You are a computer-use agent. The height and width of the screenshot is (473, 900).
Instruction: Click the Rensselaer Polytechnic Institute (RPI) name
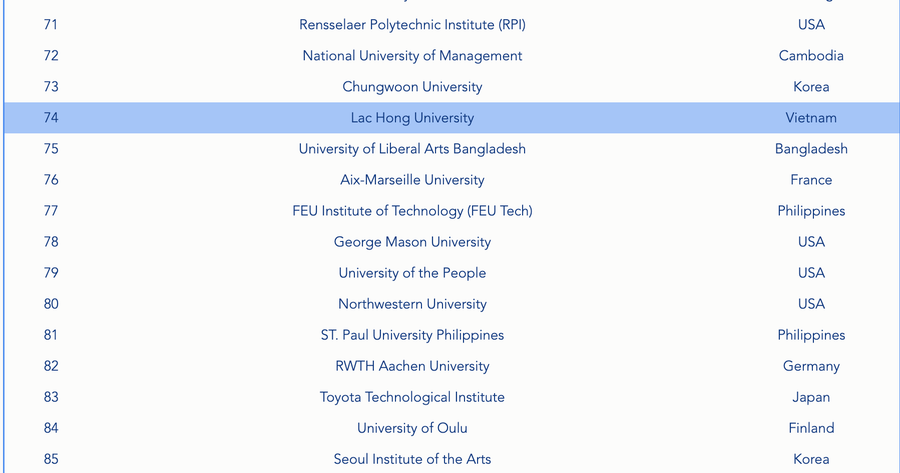[412, 25]
